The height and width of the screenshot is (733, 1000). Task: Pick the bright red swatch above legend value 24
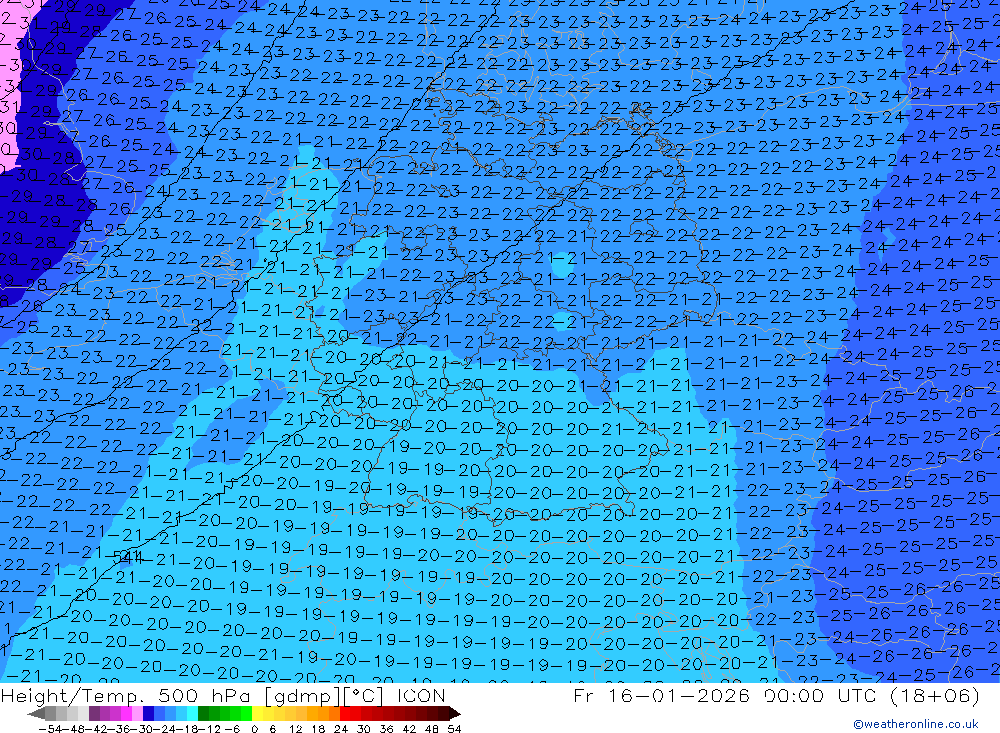coord(345,713)
